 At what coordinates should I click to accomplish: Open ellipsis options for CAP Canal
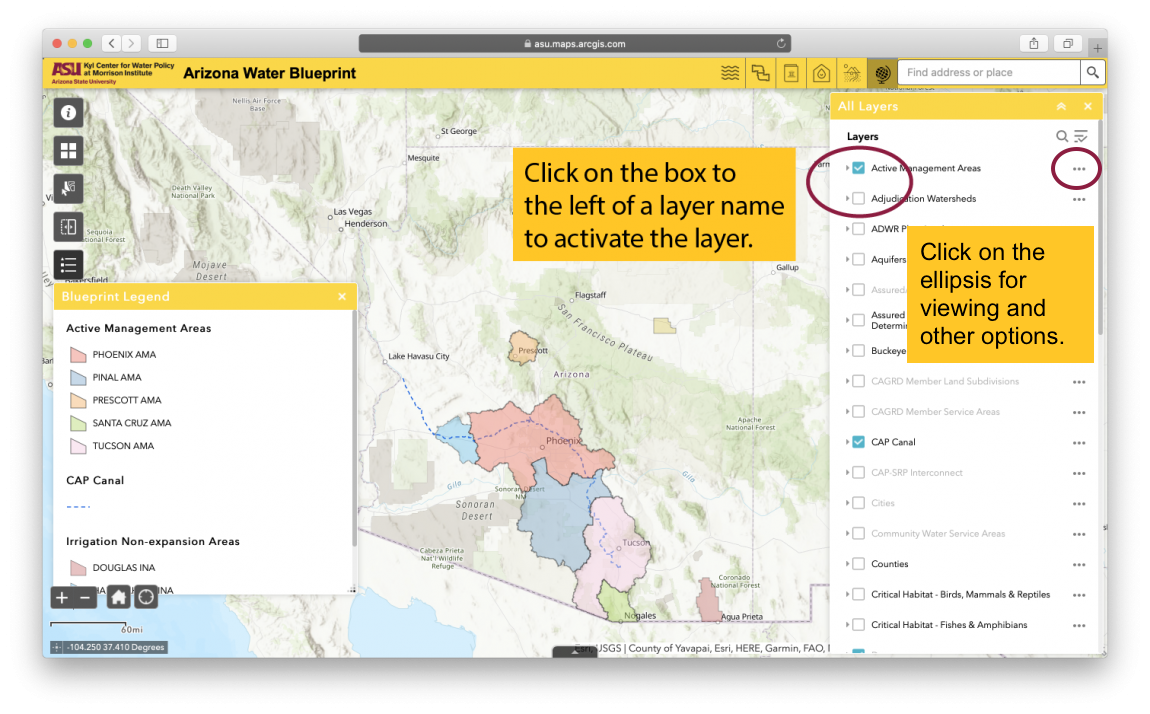point(1079,443)
